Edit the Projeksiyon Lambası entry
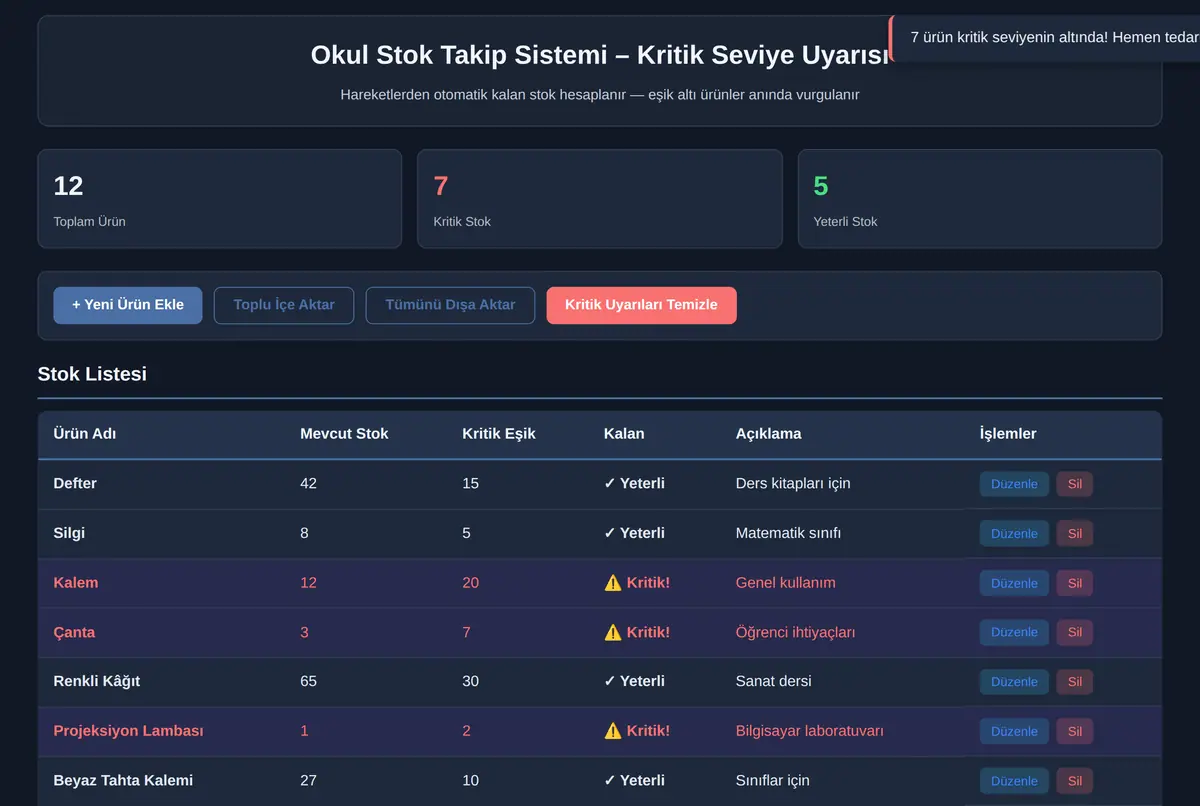This screenshot has width=1200, height=806. coord(1014,732)
